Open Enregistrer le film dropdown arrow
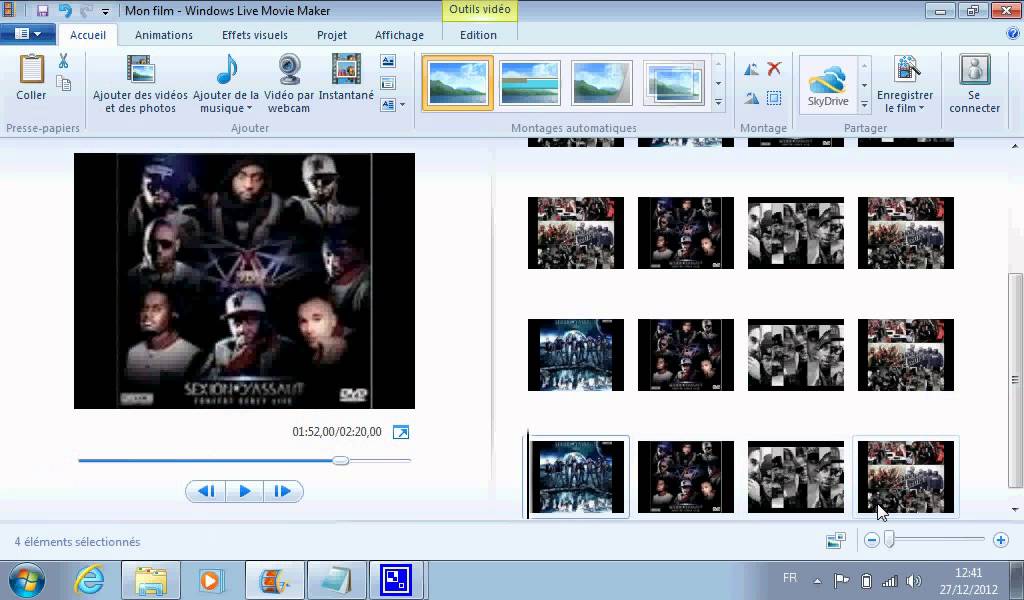 pos(921,108)
